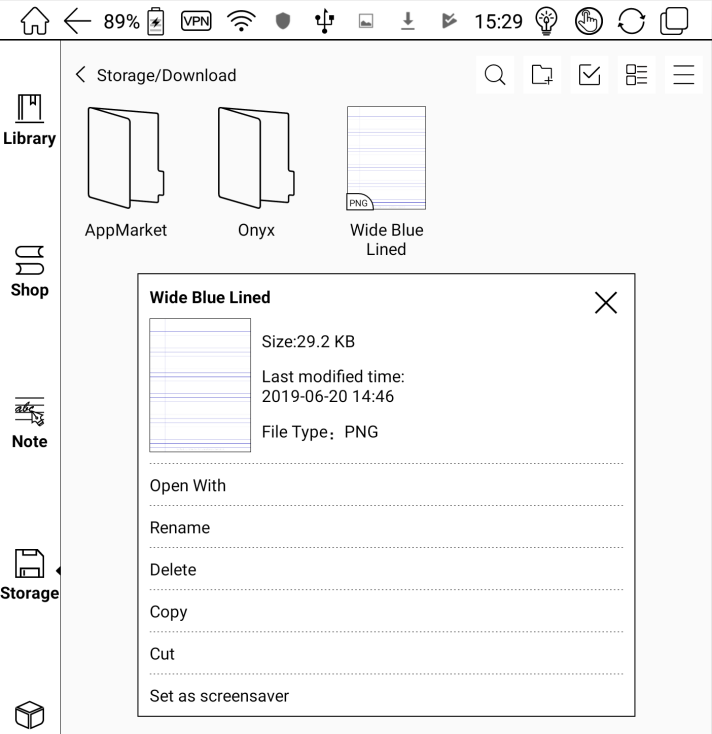Tap the Play Store notification icon

(449, 21)
